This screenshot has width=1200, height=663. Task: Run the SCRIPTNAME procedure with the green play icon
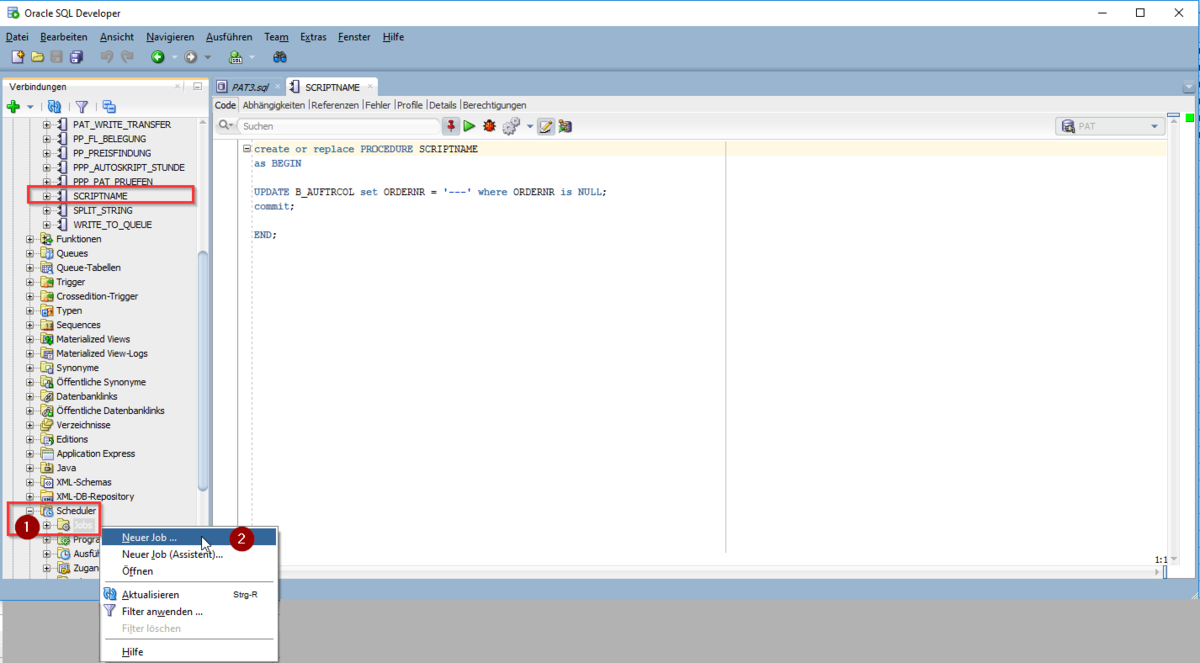[x=470, y=125]
